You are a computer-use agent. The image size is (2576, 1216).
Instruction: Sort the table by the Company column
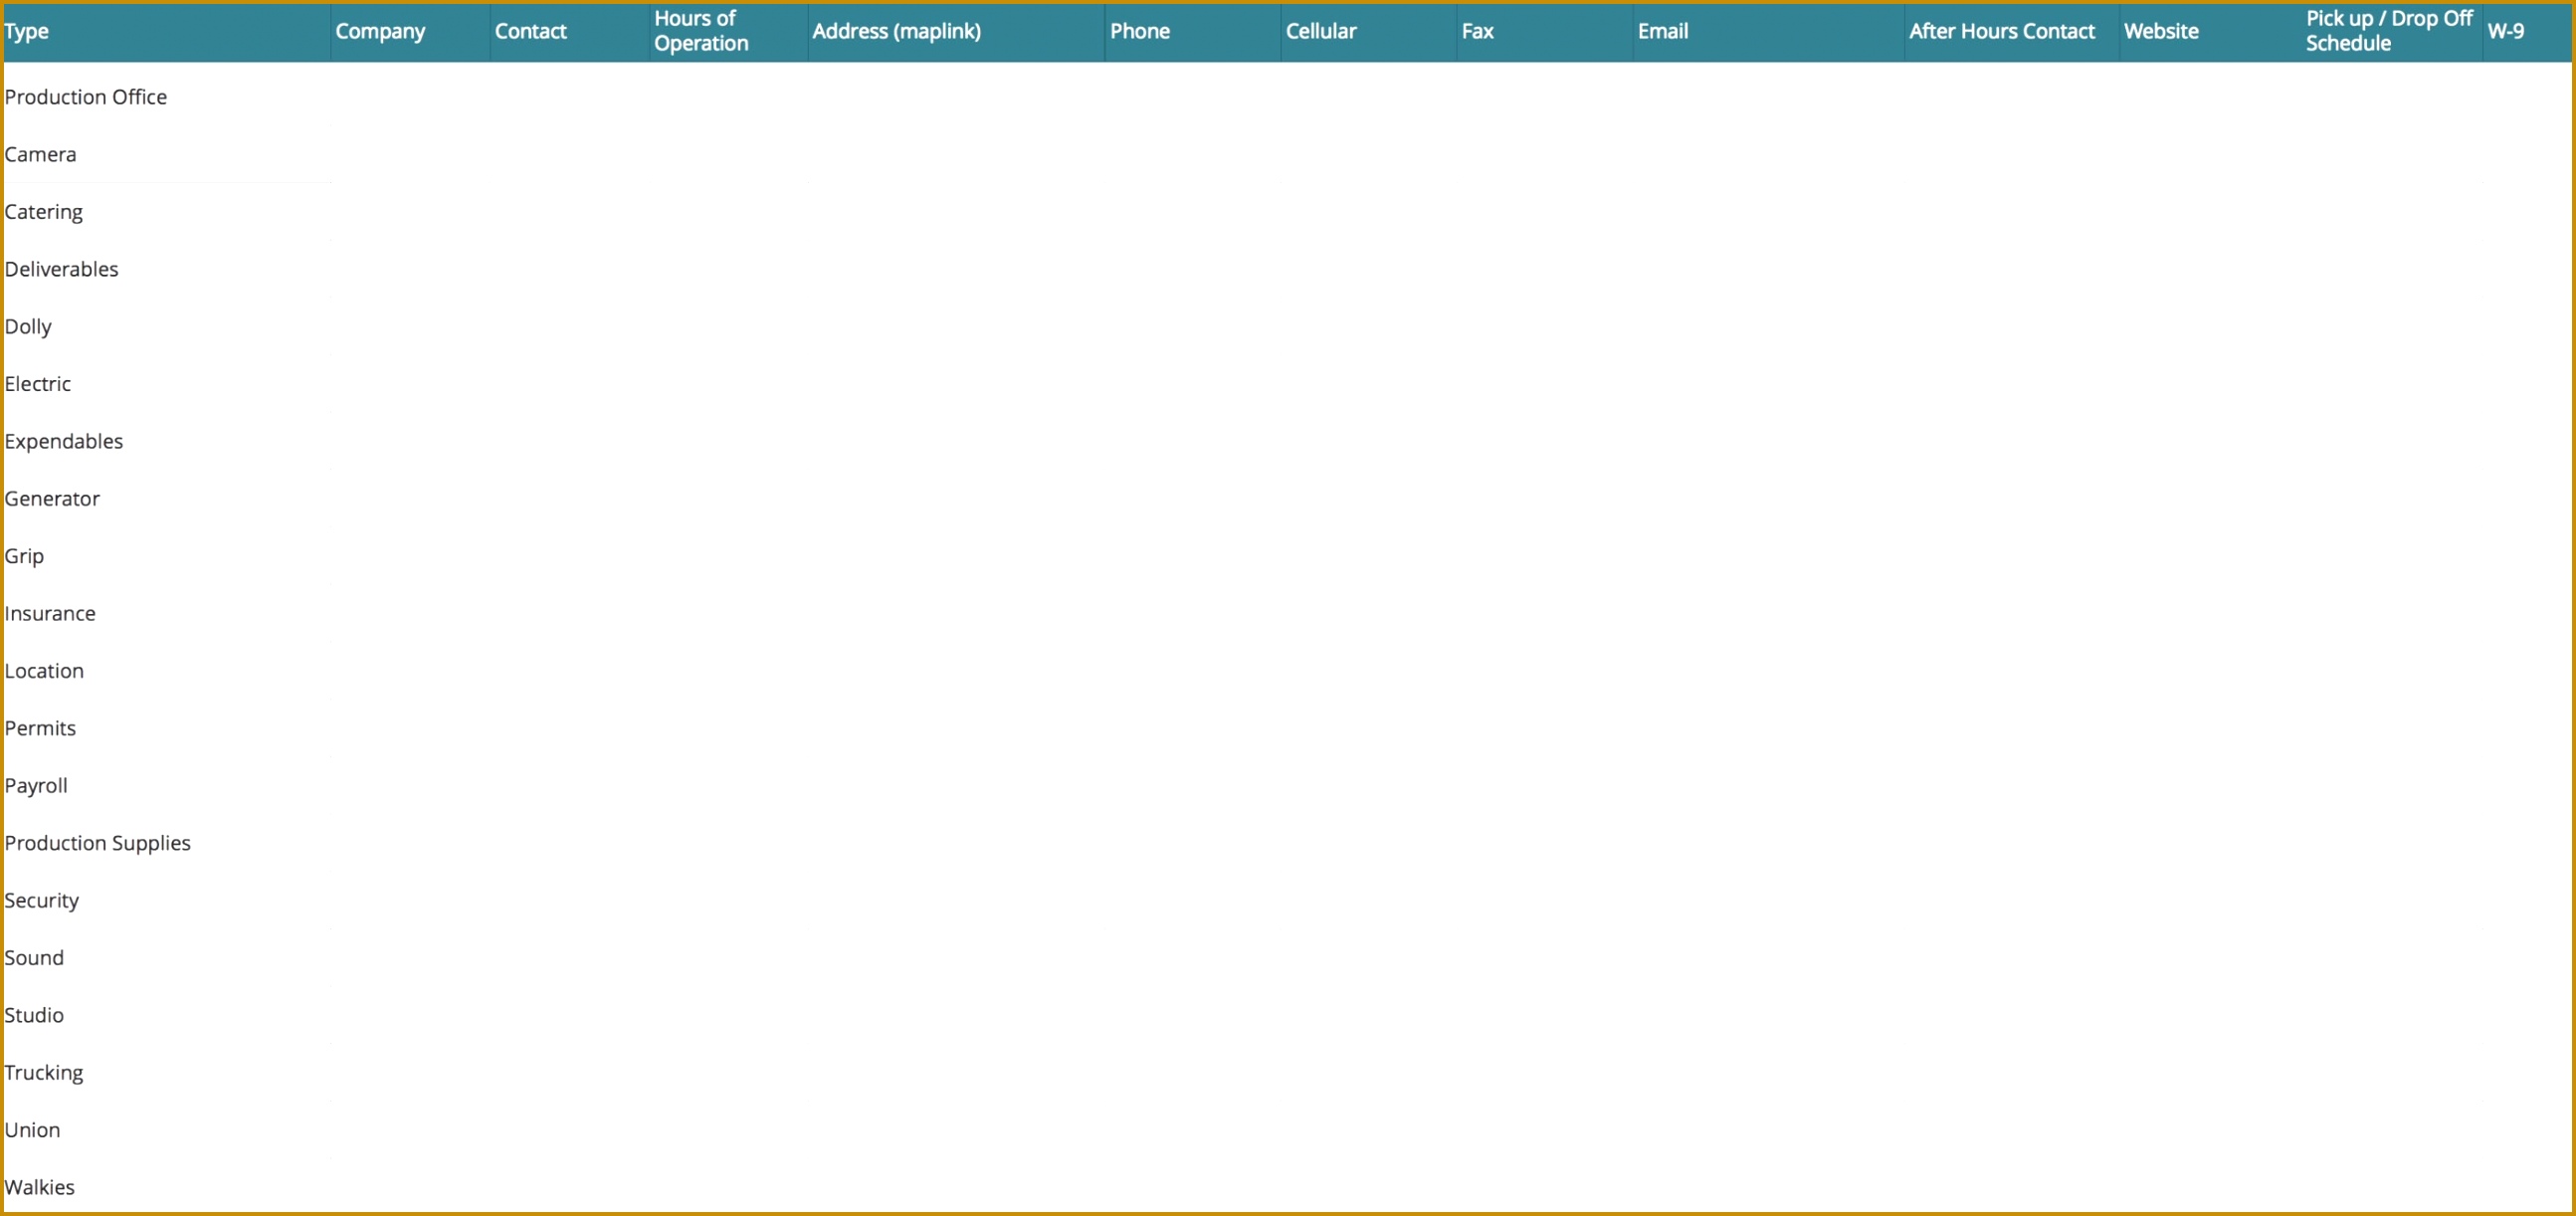pyautogui.click(x=380, y=31)
